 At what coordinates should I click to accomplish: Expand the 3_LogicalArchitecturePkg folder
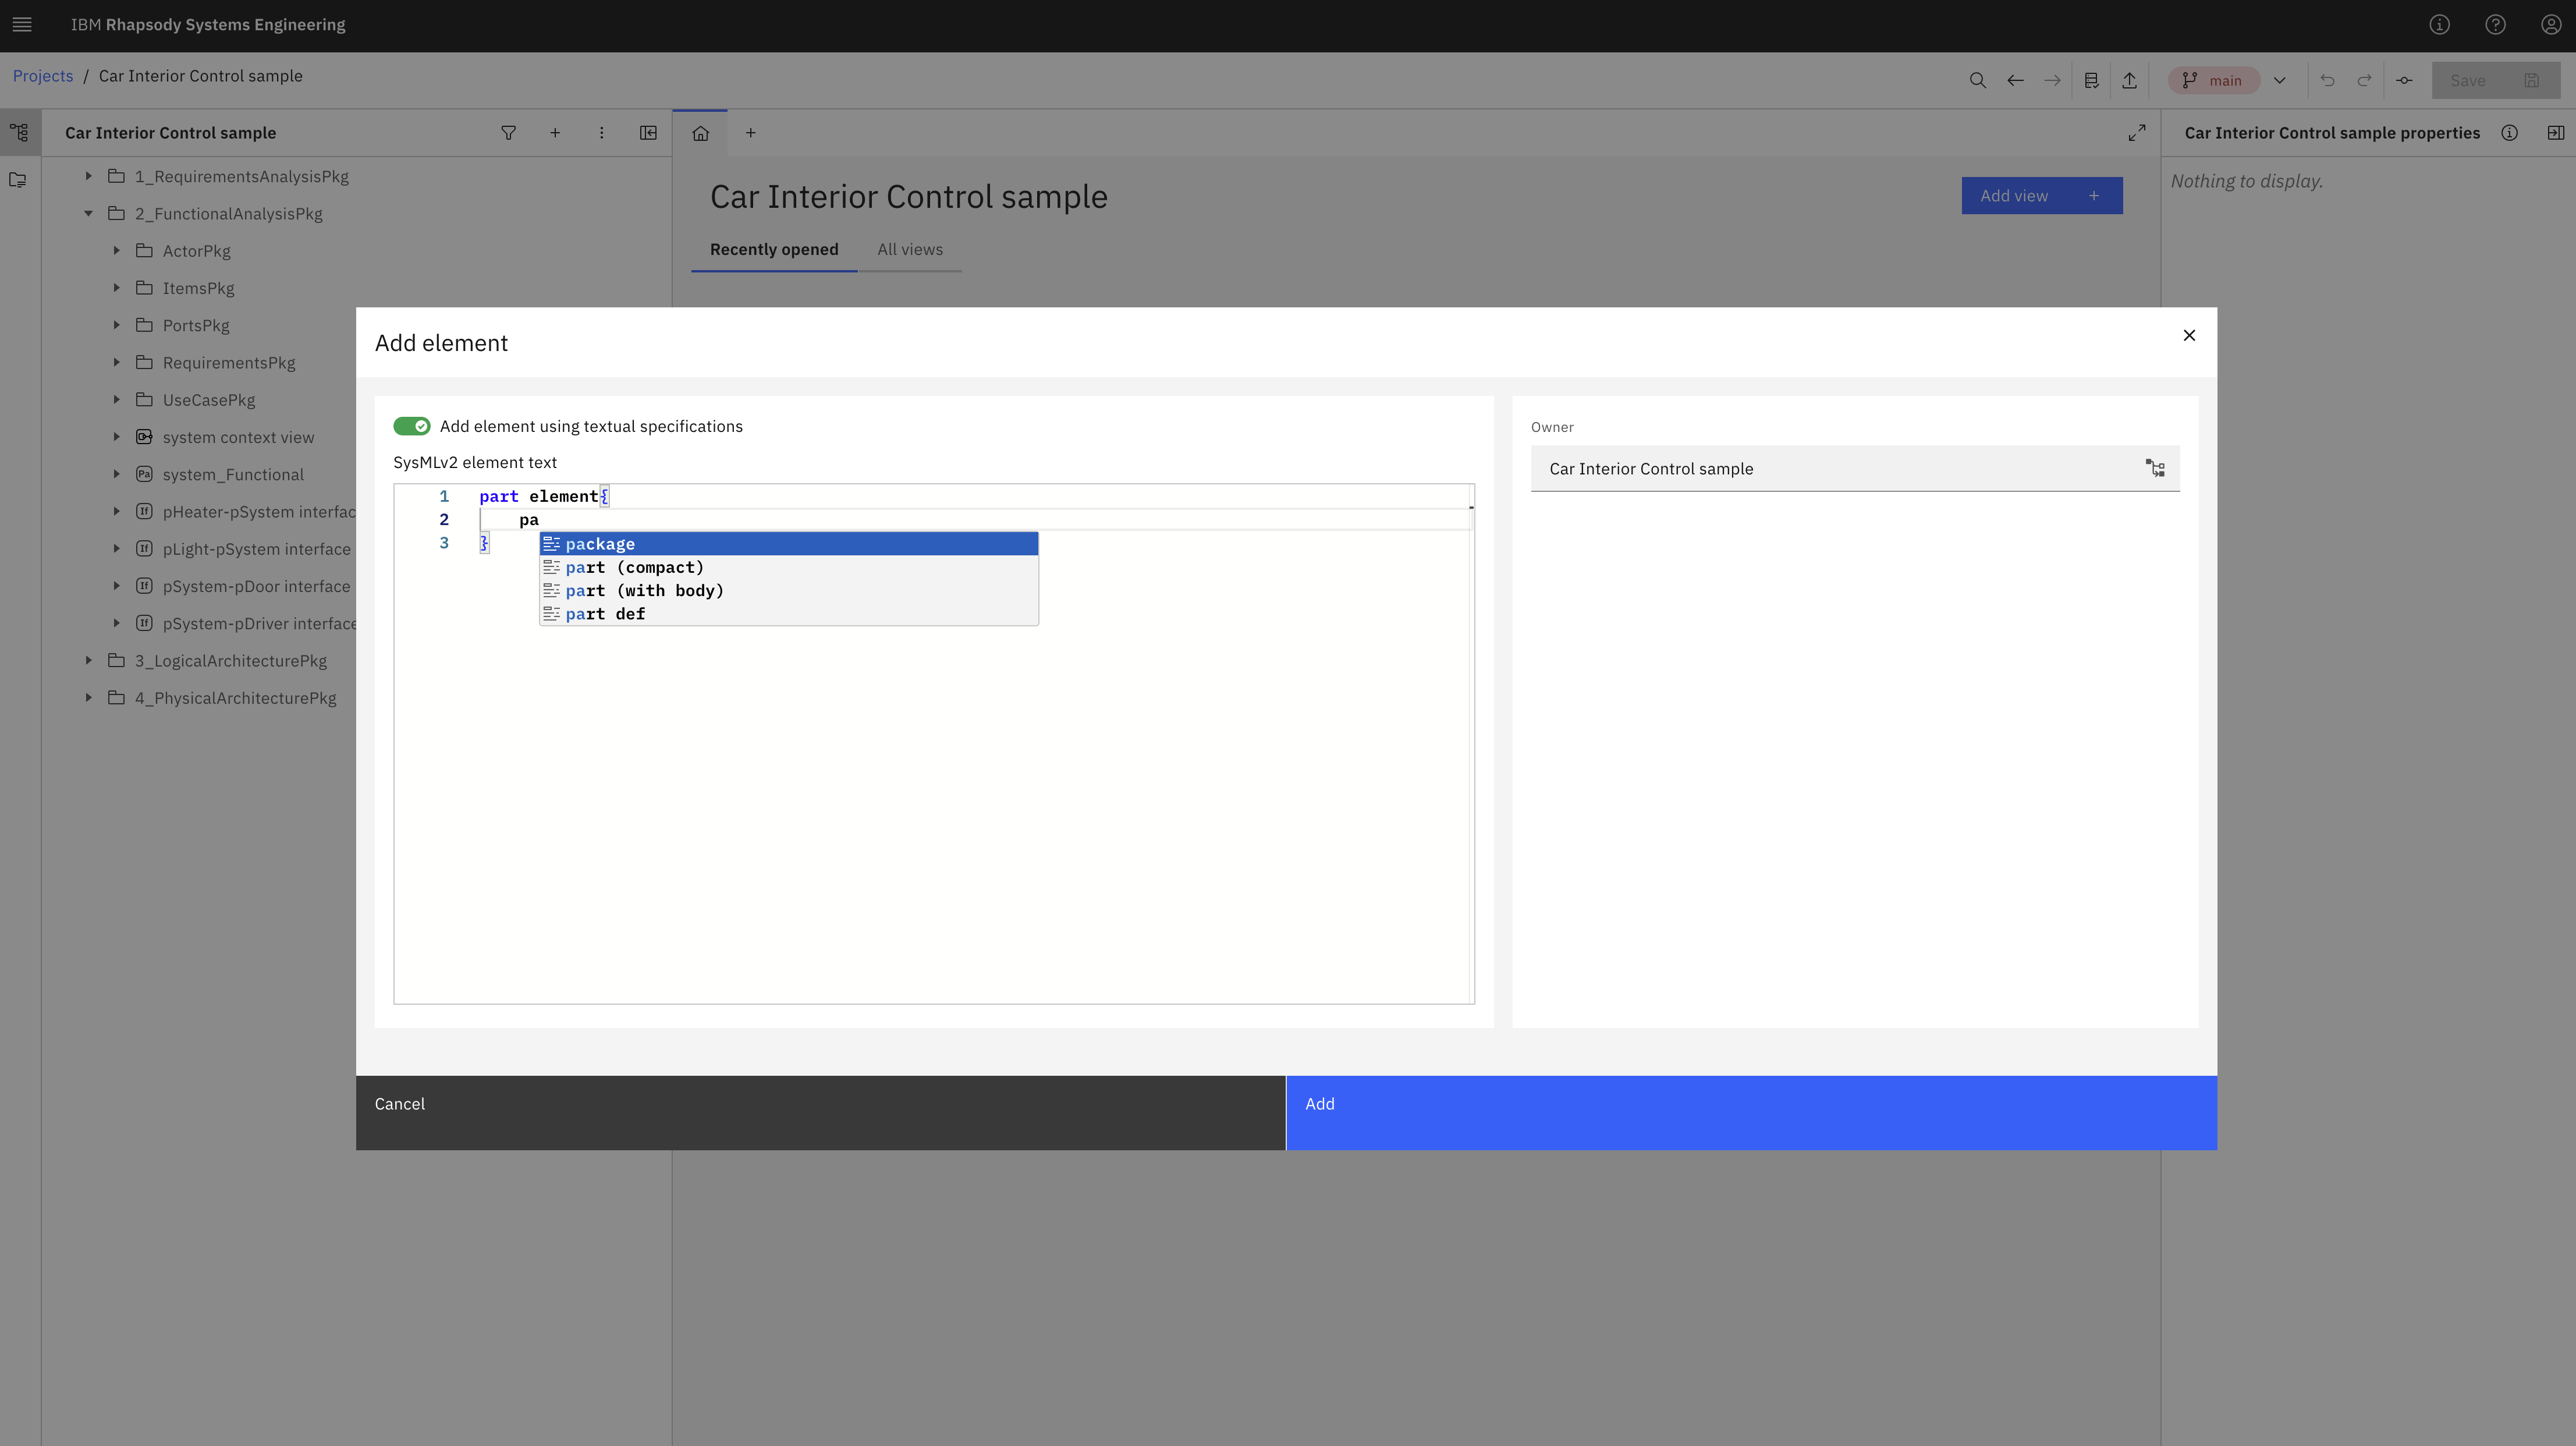coord(88,660)
